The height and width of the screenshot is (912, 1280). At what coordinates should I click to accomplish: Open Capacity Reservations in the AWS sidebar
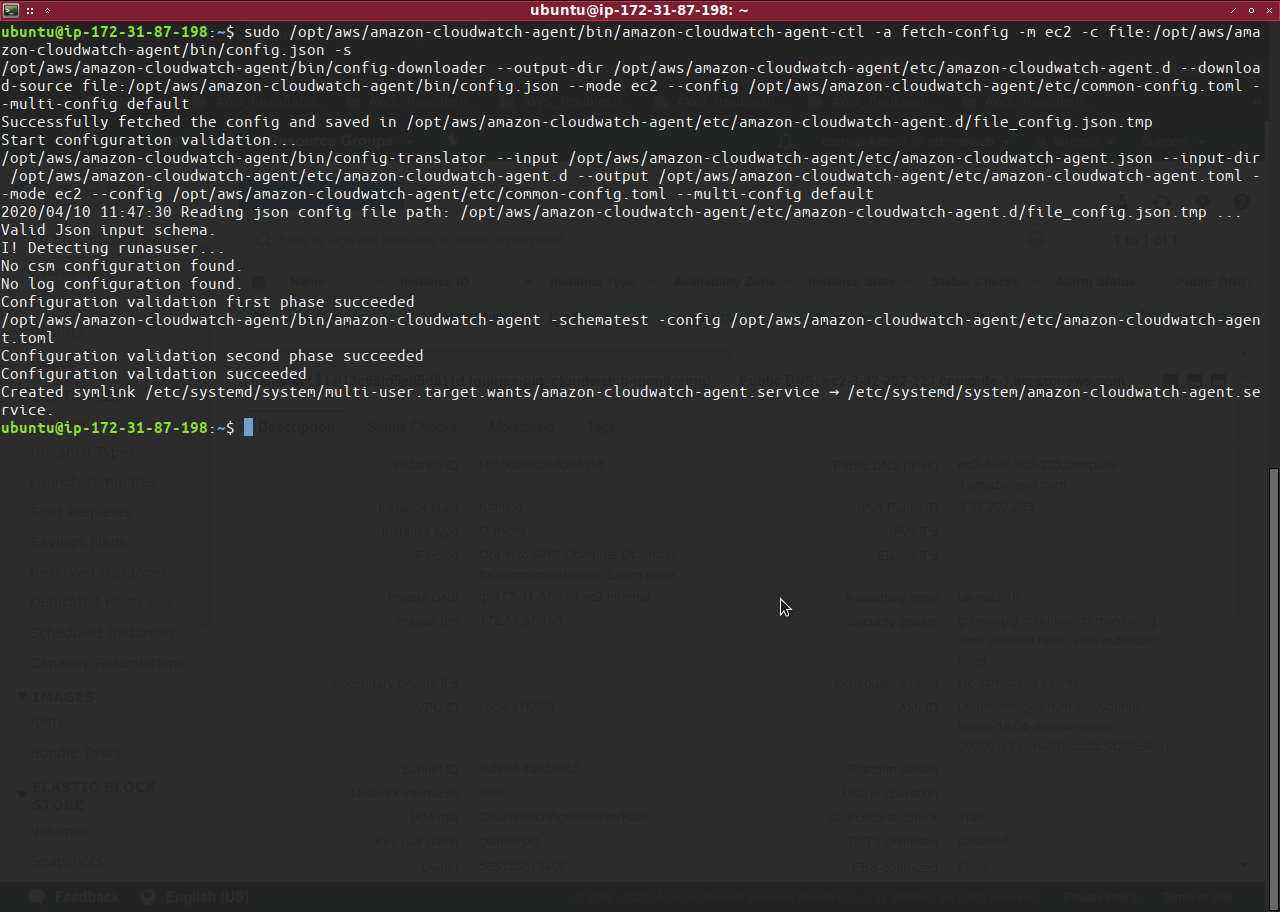point(107,662)
